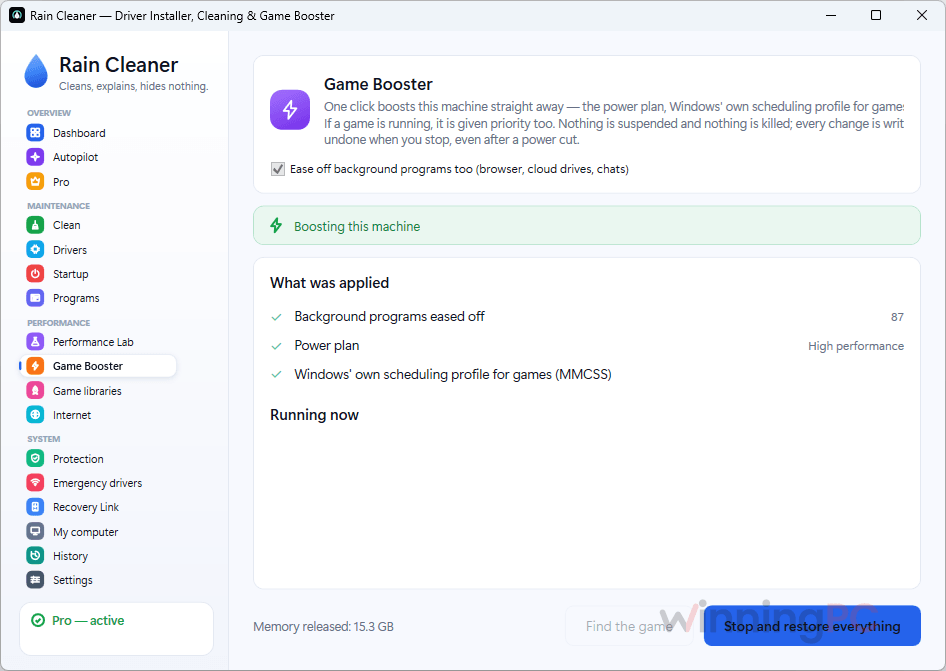Open Settings using the sliders icon

(x=35, y=580)
